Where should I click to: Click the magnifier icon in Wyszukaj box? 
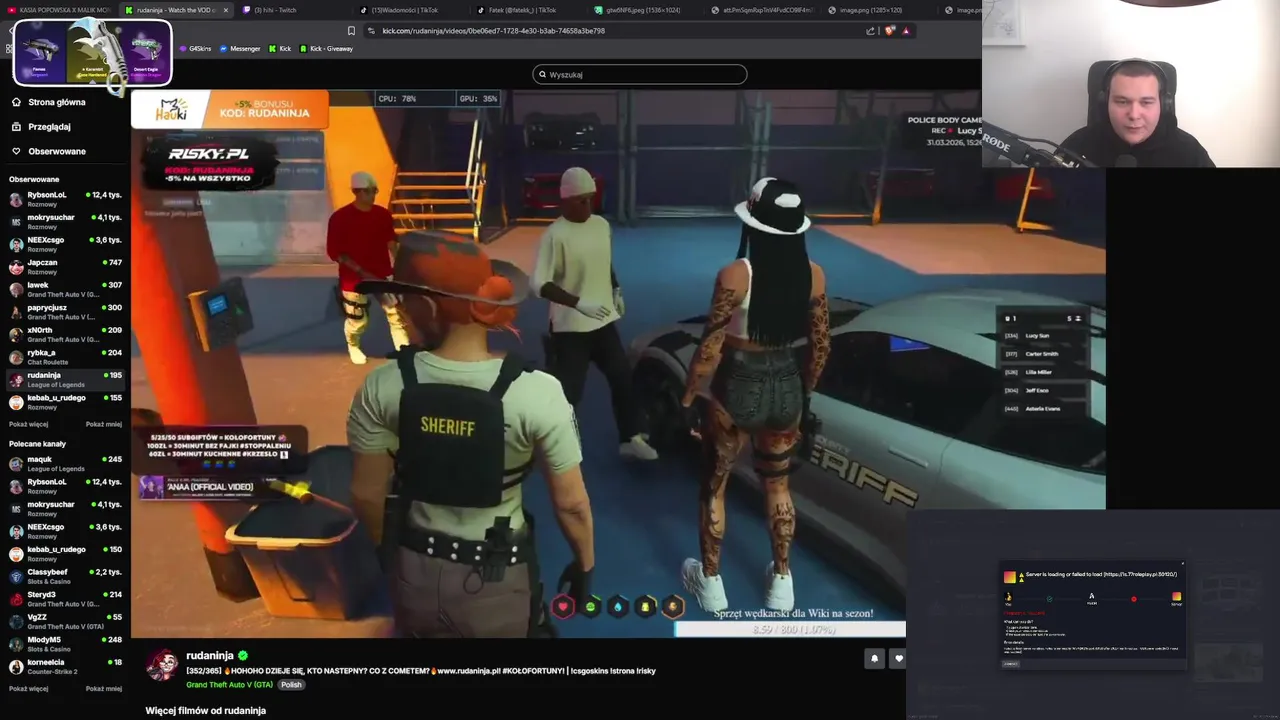(x=542, y=74)
